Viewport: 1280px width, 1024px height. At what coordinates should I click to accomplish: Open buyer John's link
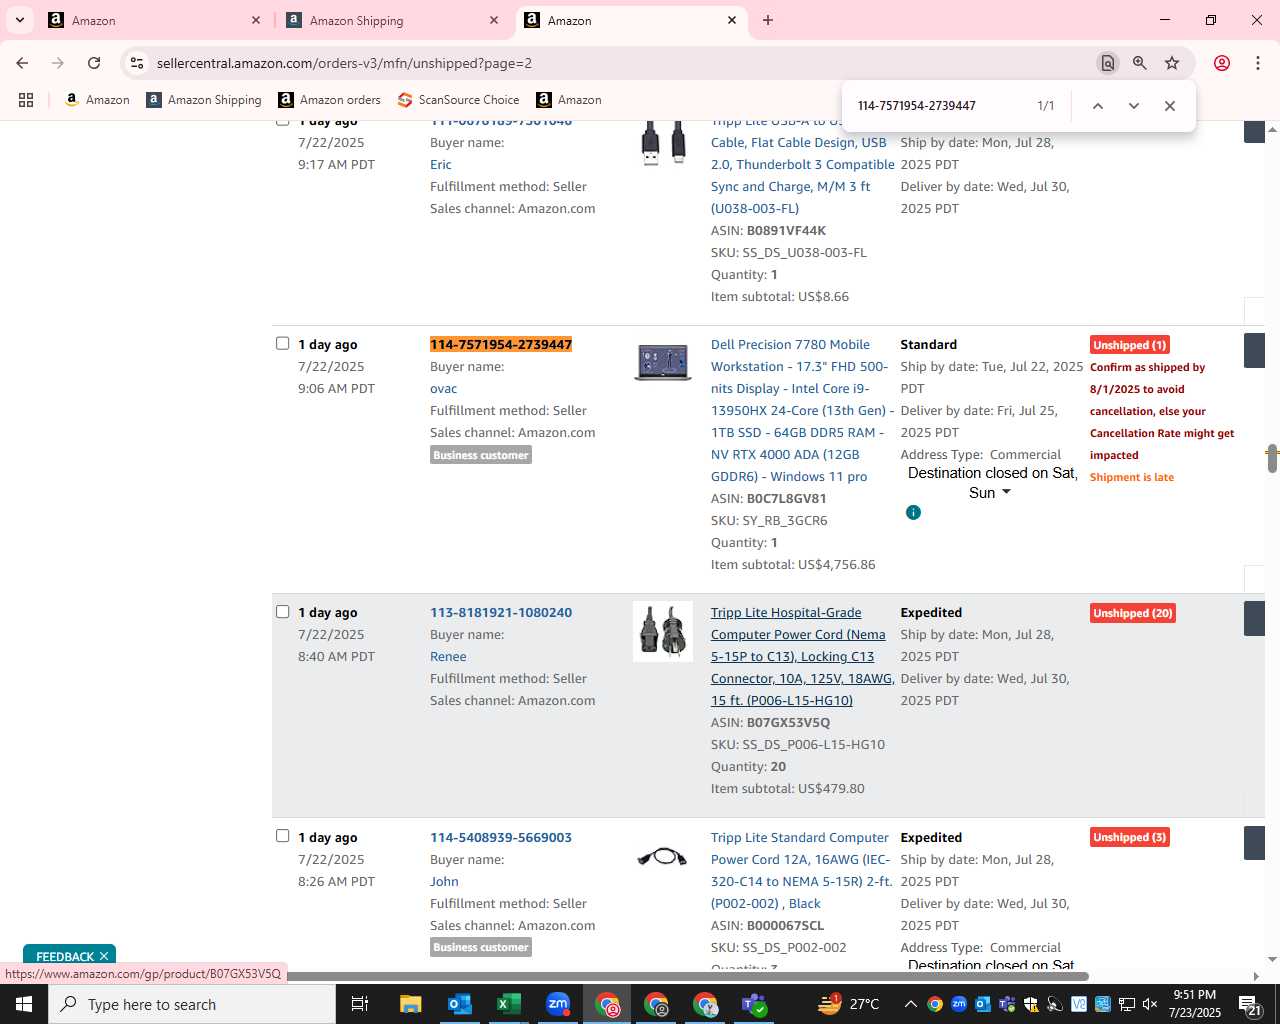click(x=444, y=881)
